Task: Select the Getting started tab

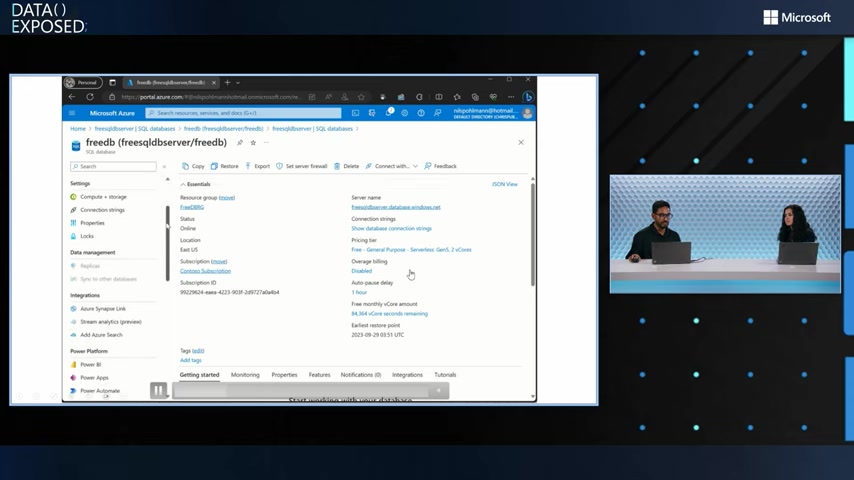Action: (199, 375)
